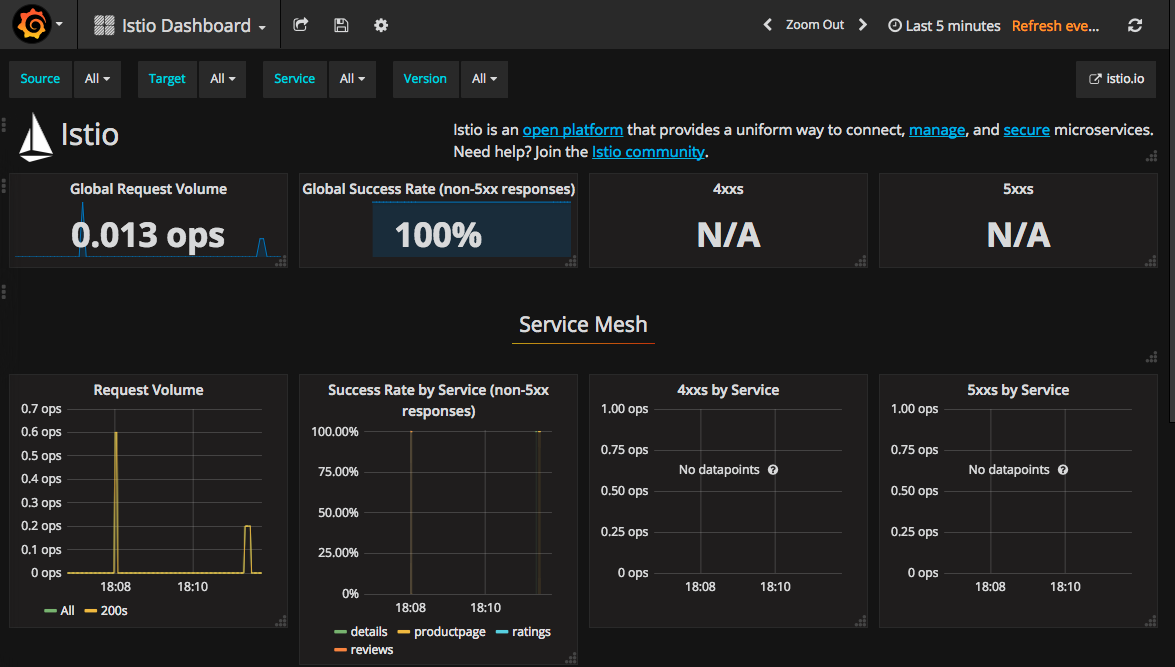The height and width of the screenshot is (667, 1175).
Task: Click help icon in 4xxs by Service
Action: (x=773, y=470)
